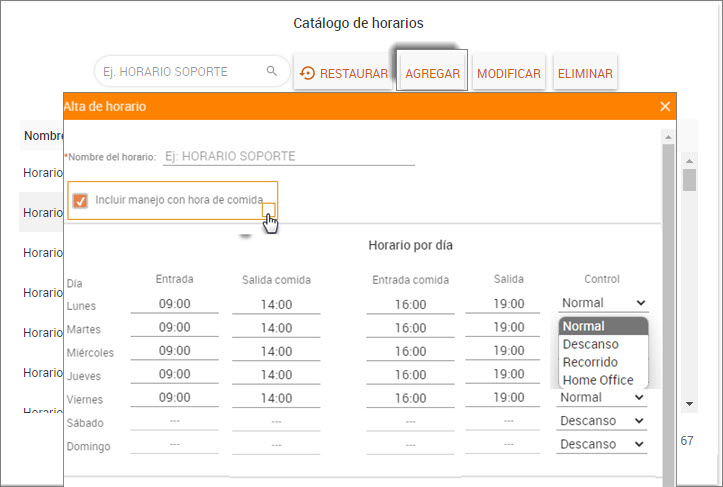Open the Lunes Control dropdown
The height and width of the screenshot is (487, 723).
(603, 303)
